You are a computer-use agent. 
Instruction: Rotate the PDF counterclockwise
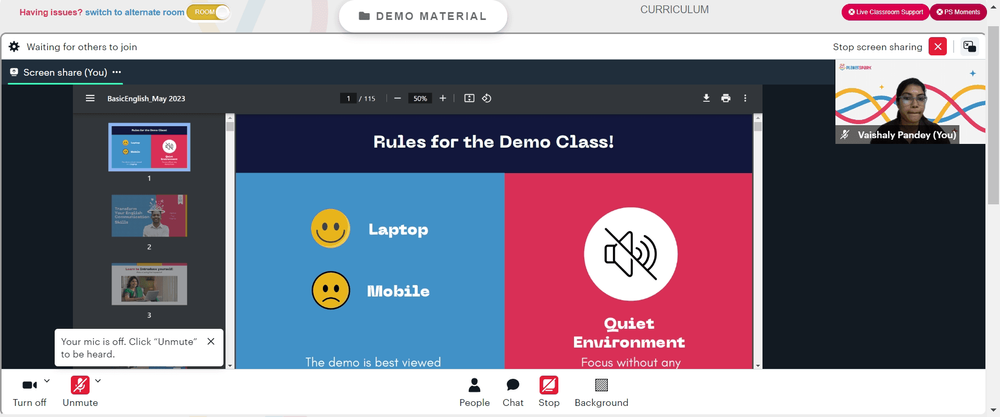(x=487, y=98)
